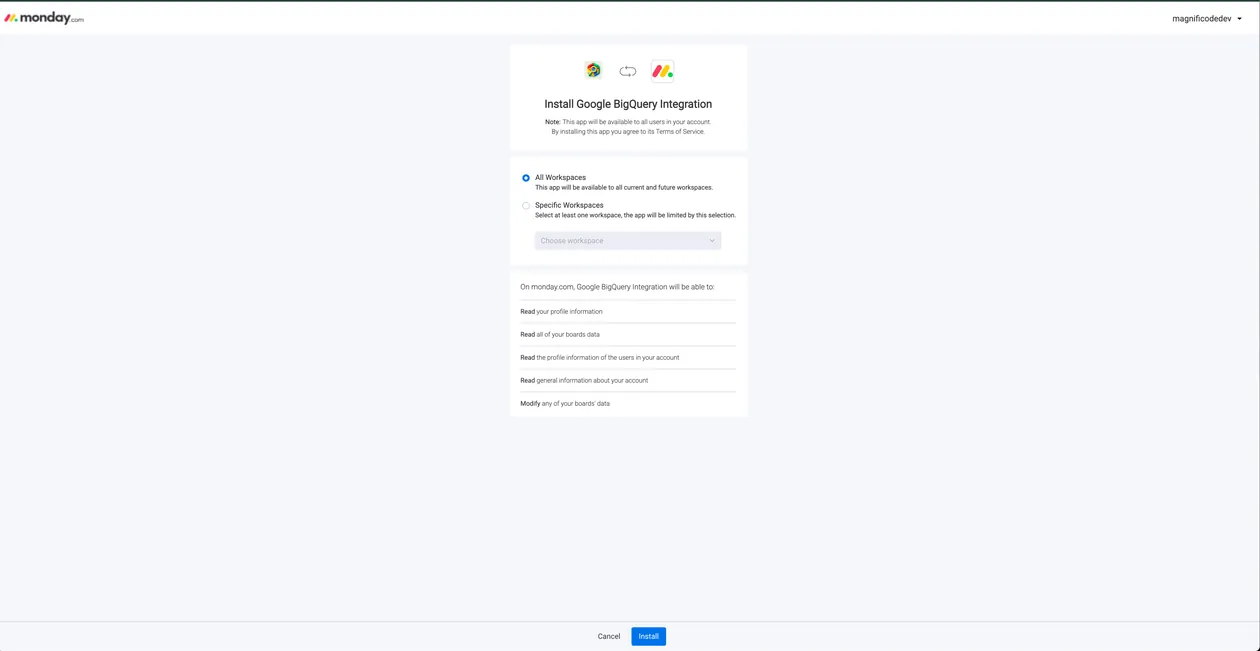Click the Note about app availability
This screenshot has height=651, width=1260.
(x=628, y=122)
